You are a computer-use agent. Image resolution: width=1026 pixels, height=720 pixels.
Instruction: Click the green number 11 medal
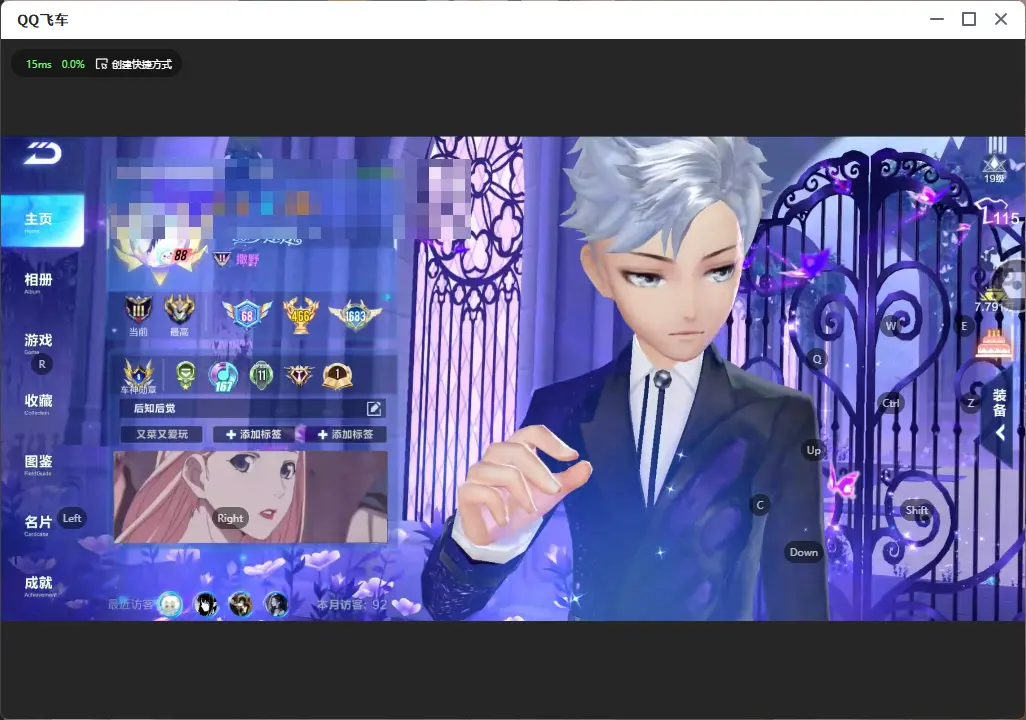coord(262,375)
